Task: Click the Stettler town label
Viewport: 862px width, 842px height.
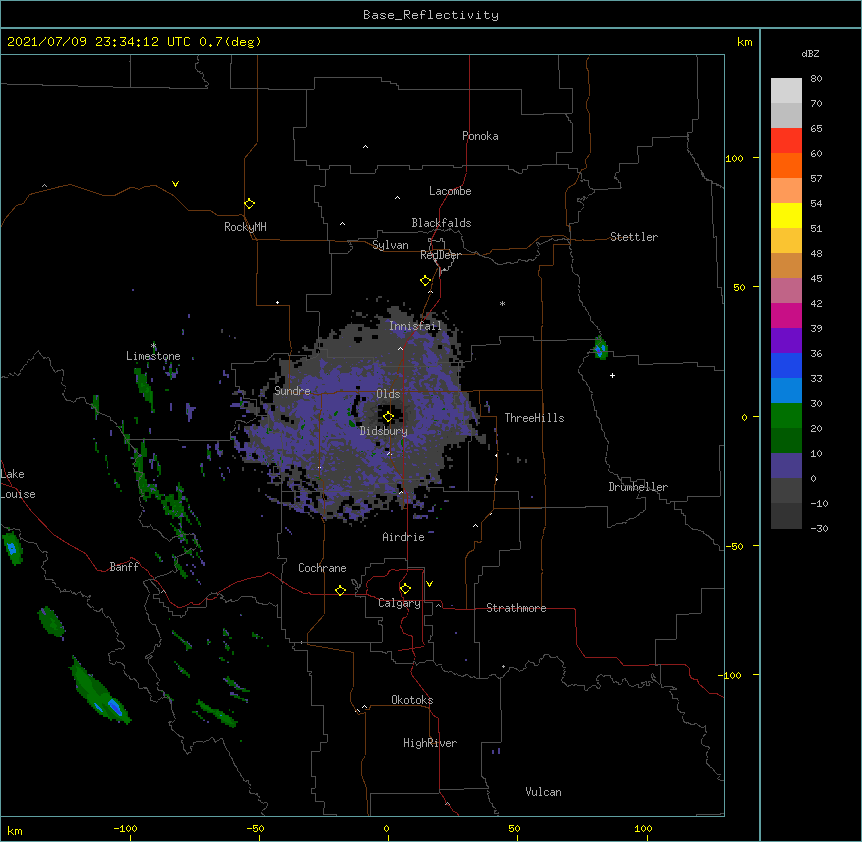Action: 633,237
